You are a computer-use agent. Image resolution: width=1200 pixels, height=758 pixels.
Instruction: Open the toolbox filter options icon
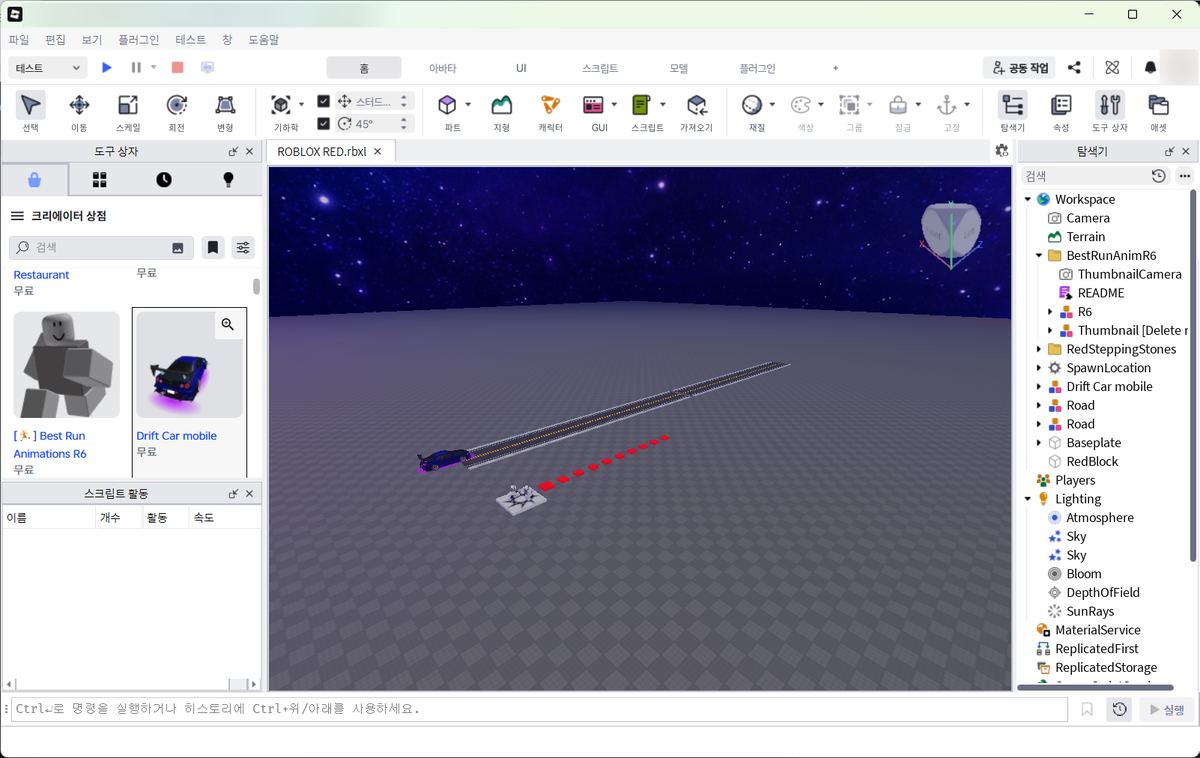(242, 247)
